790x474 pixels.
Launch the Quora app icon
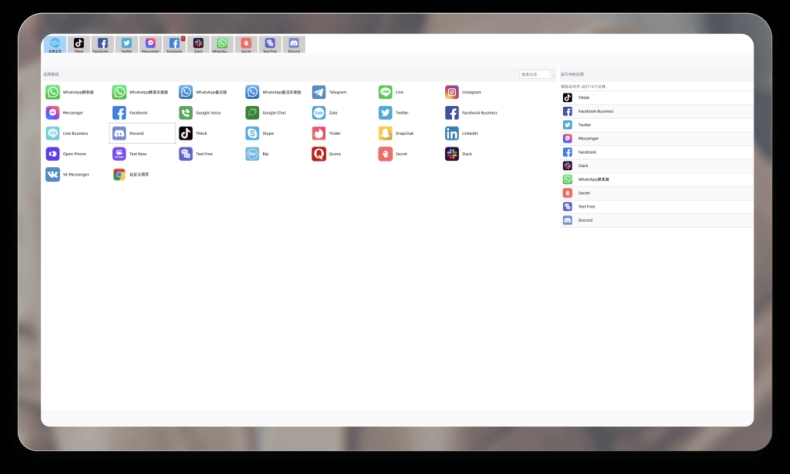[319, 154]
